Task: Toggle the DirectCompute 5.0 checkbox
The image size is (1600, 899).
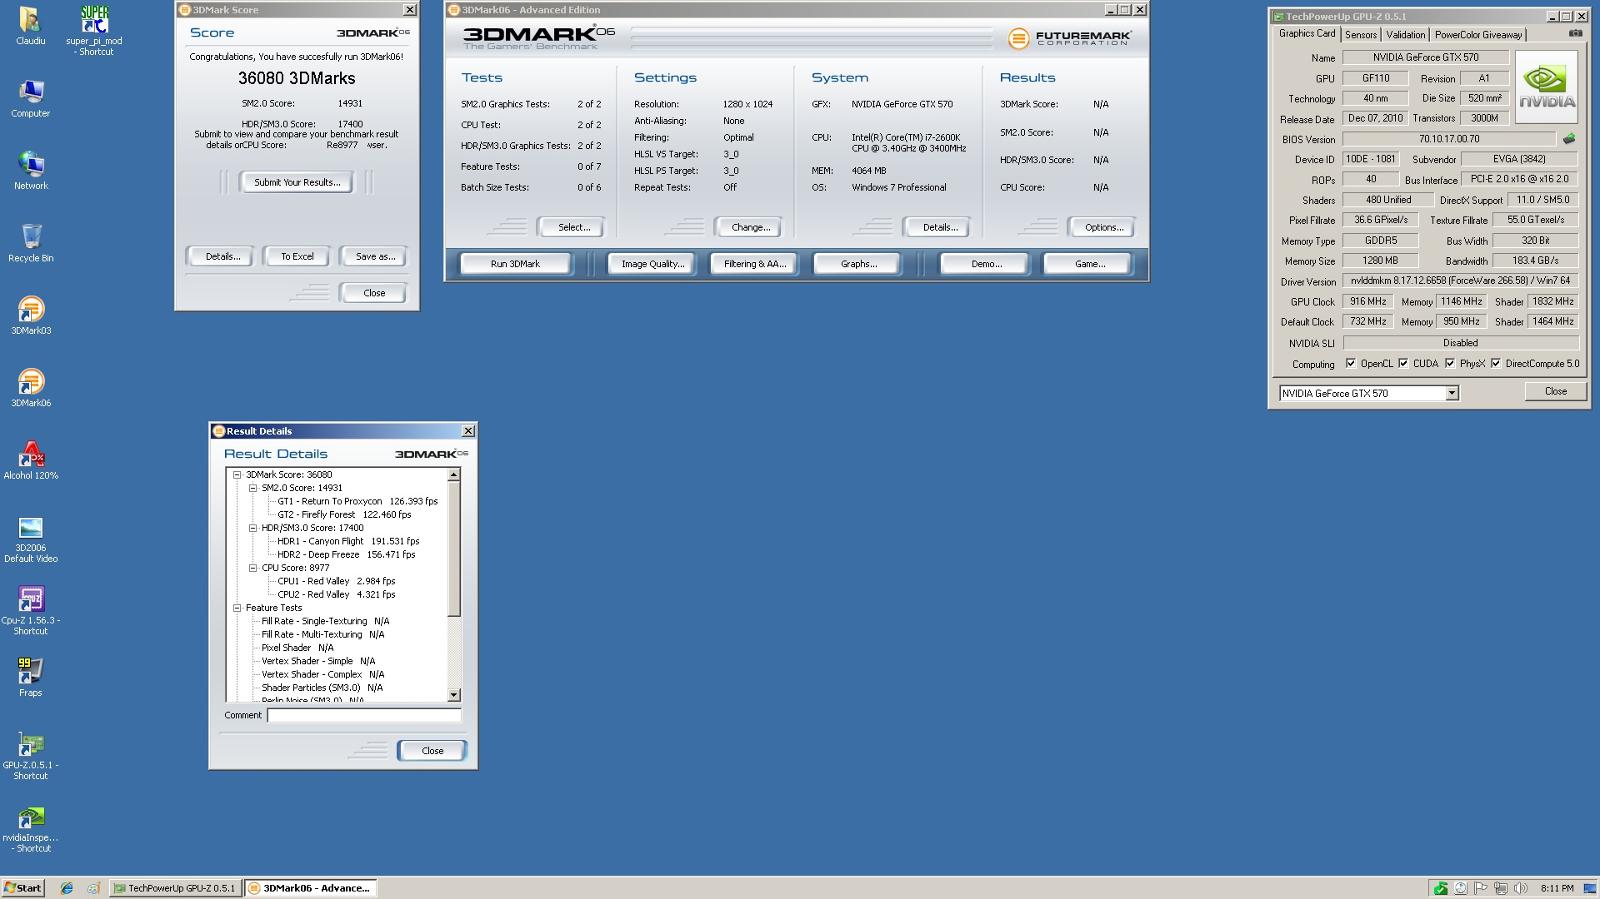Action: (1496, 363)
